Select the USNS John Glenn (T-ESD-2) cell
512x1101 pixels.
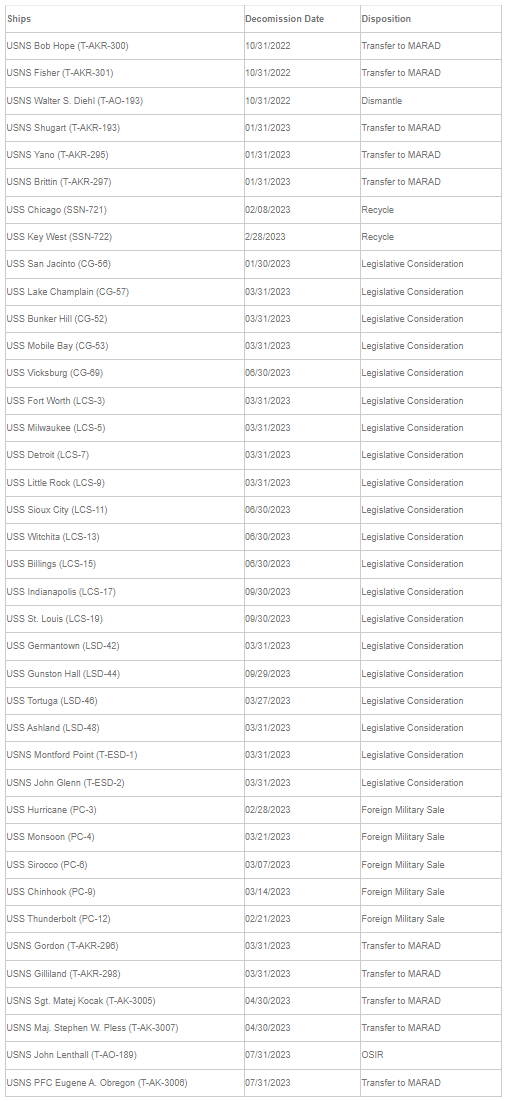point(124,783)
